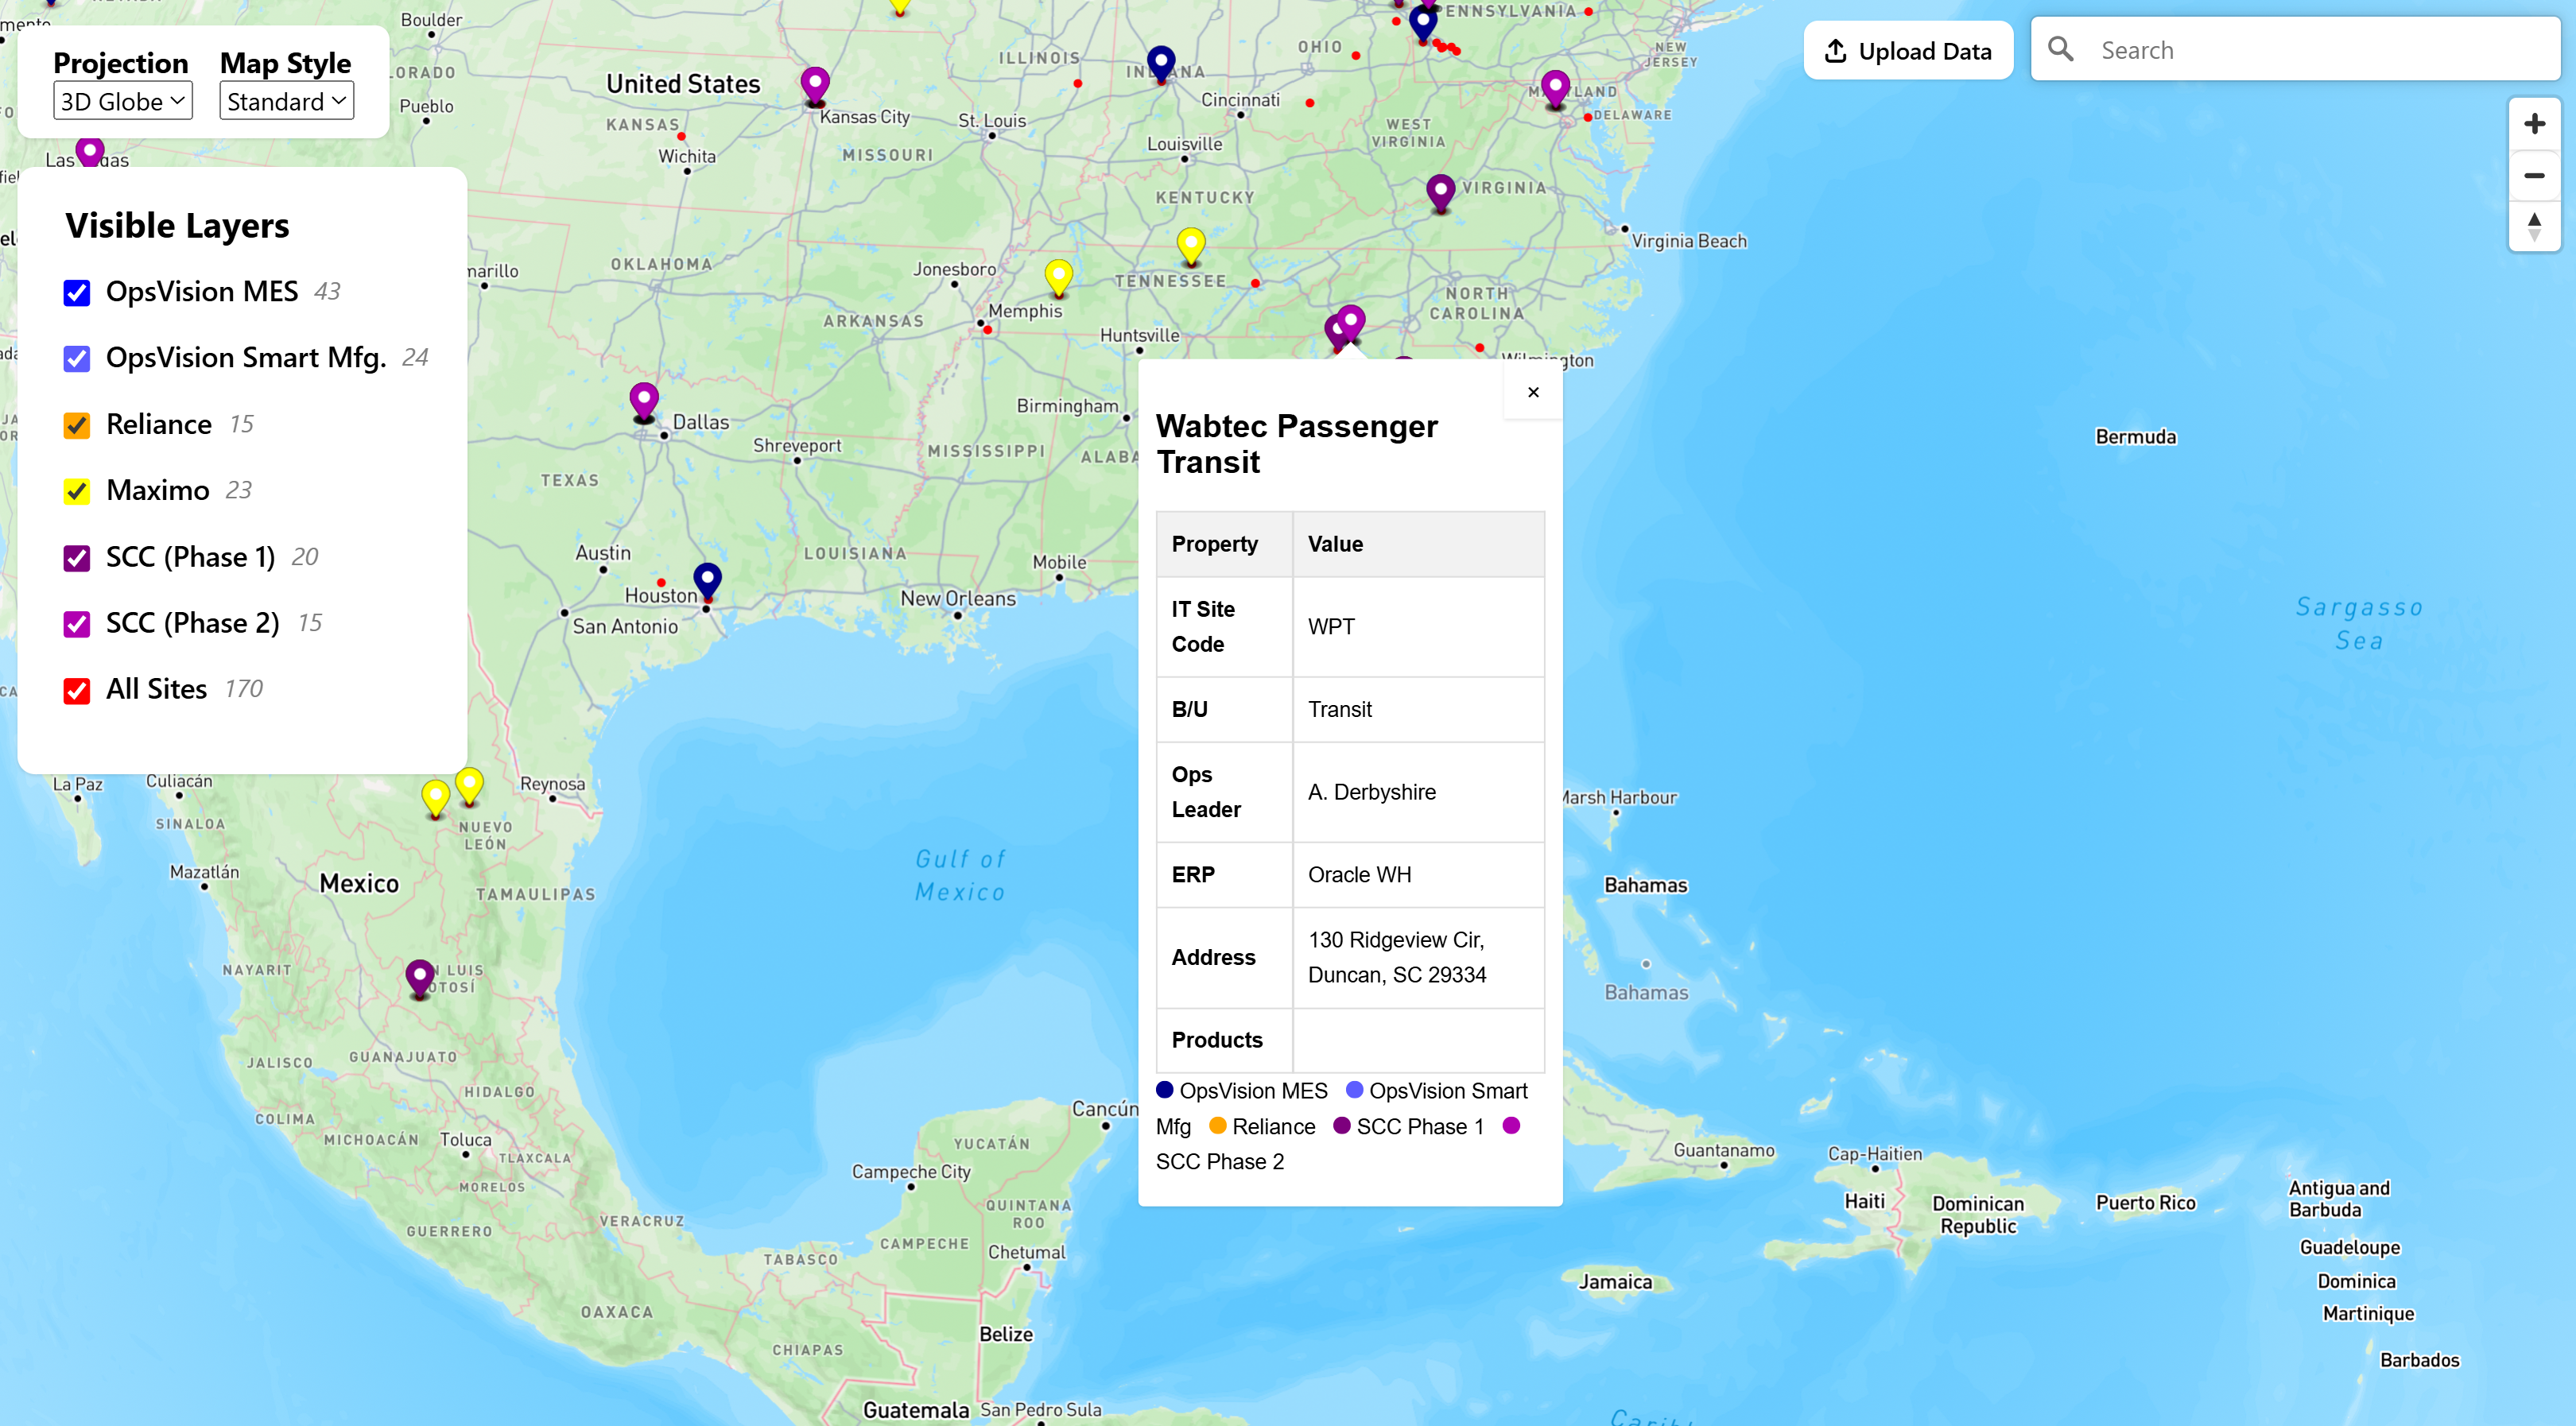This screenshot has width=2576, height=1426.
Task: Open the Projection dropdown
Action: click(123, 101)
